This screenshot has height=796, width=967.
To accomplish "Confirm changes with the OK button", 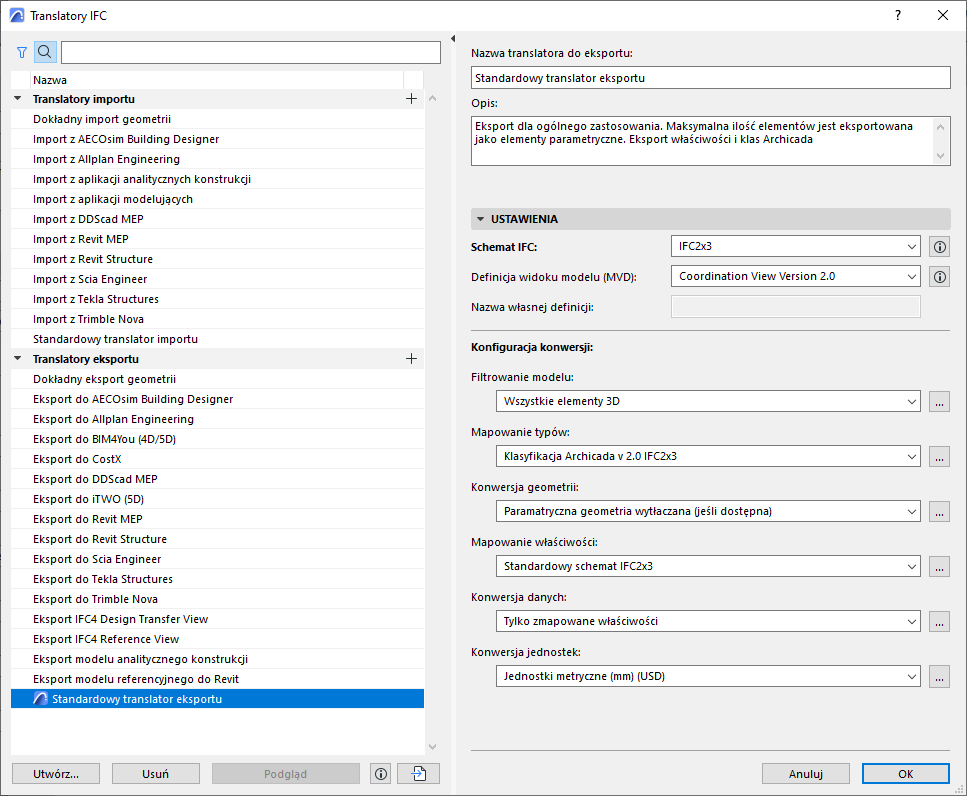I will (x=904, y=773).
